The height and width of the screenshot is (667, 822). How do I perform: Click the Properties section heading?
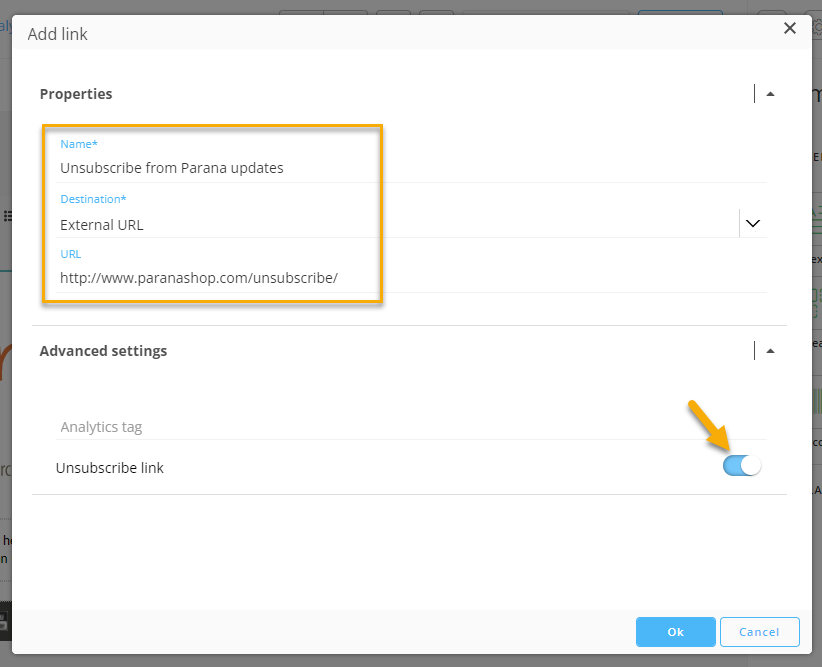coord(76,94)
